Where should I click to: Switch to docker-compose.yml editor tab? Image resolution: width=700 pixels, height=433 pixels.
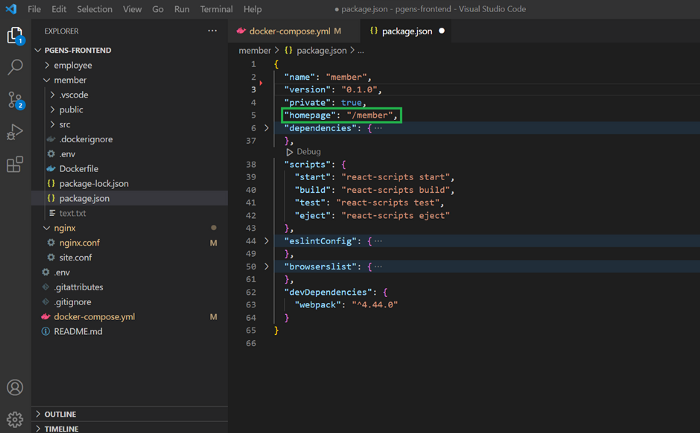point(295,31)
